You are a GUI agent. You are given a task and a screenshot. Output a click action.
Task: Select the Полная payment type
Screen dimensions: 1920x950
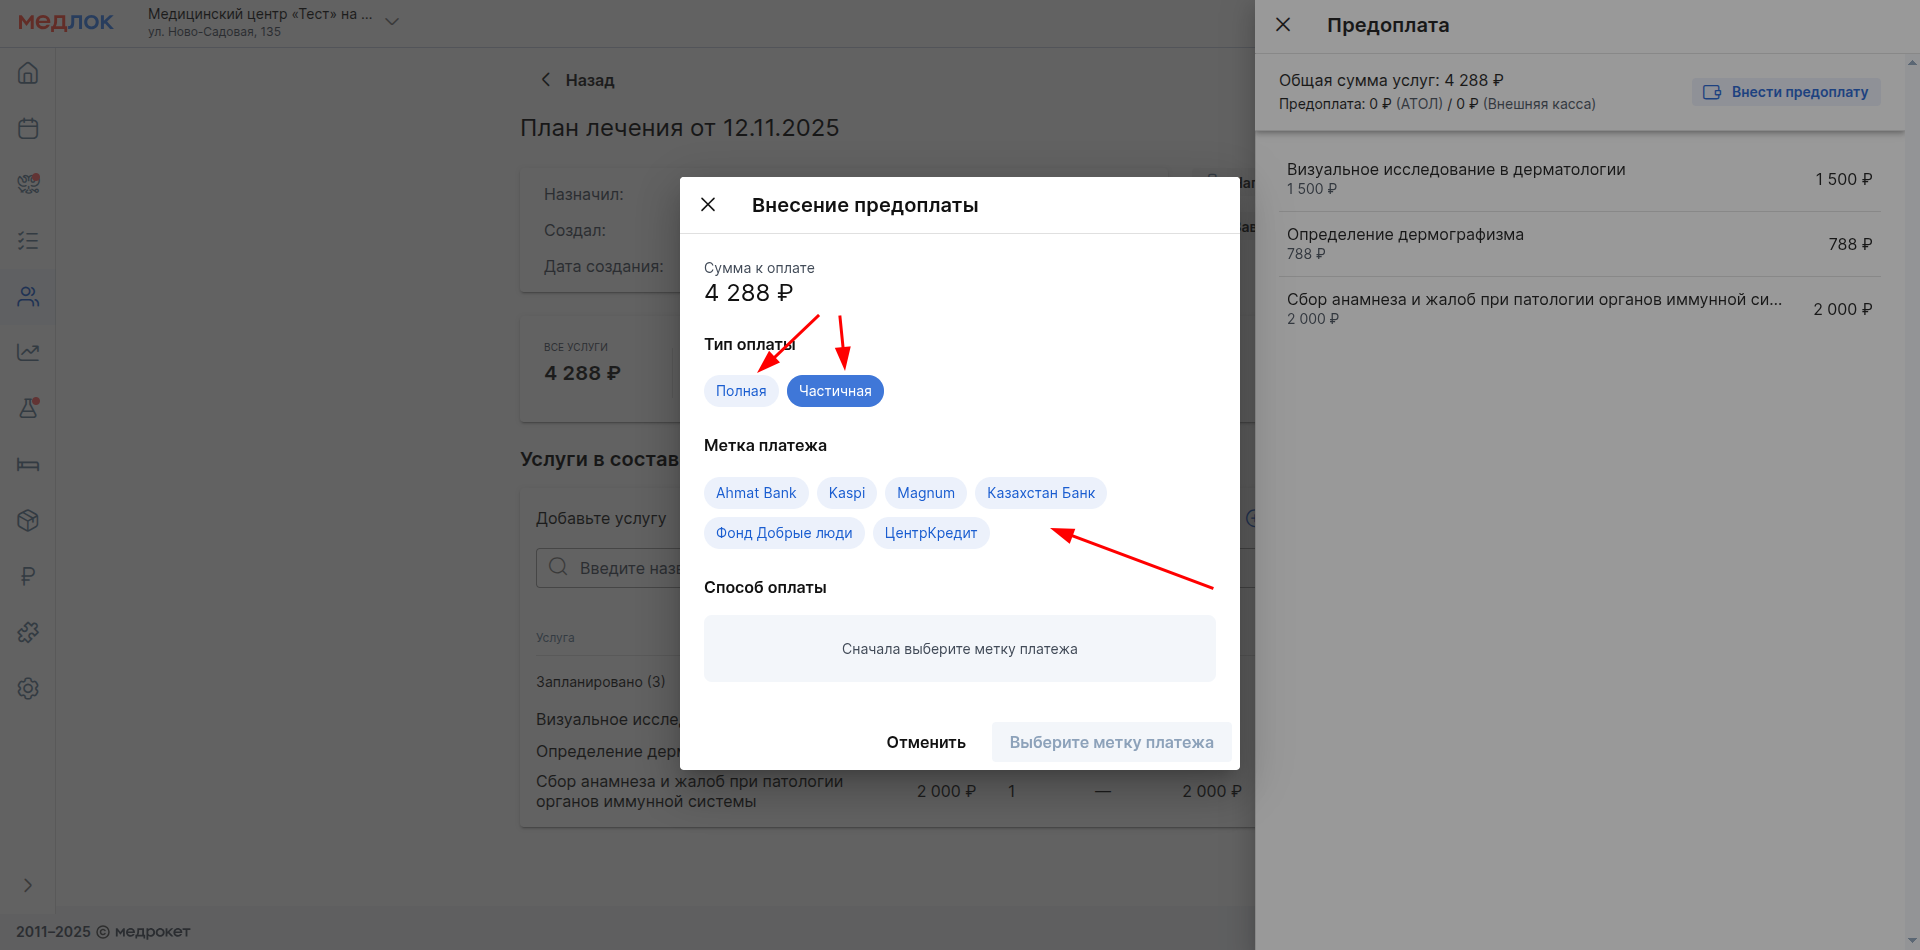[x=741, y=391]
